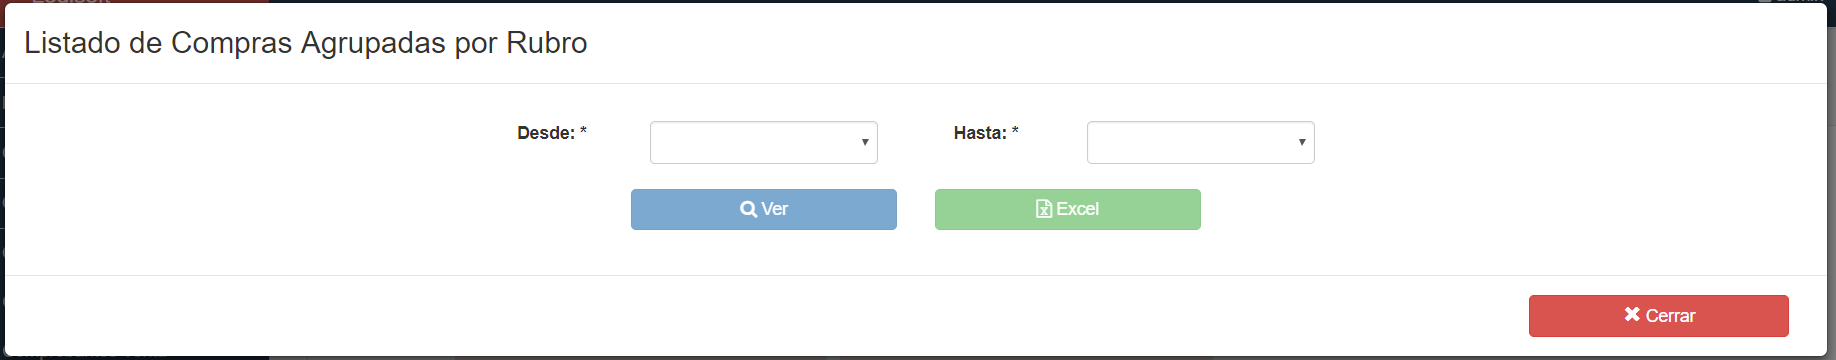This screenshot has width=1836, height=360.
Task: View the report with the Ver button
Action: 764,209
